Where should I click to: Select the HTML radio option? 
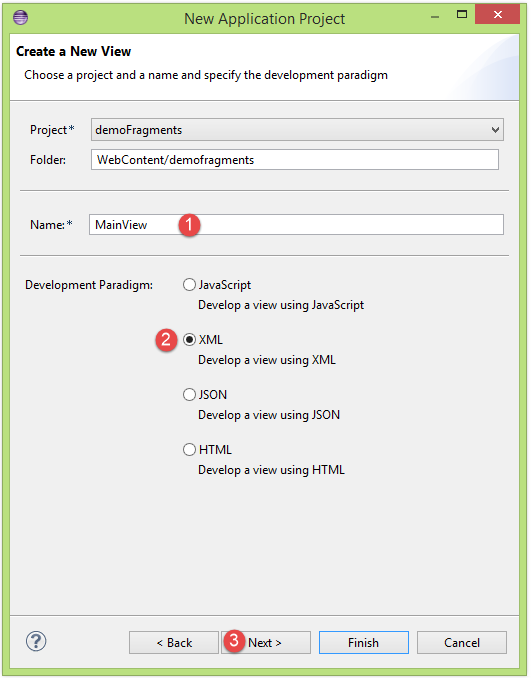[x=189, y=450]
